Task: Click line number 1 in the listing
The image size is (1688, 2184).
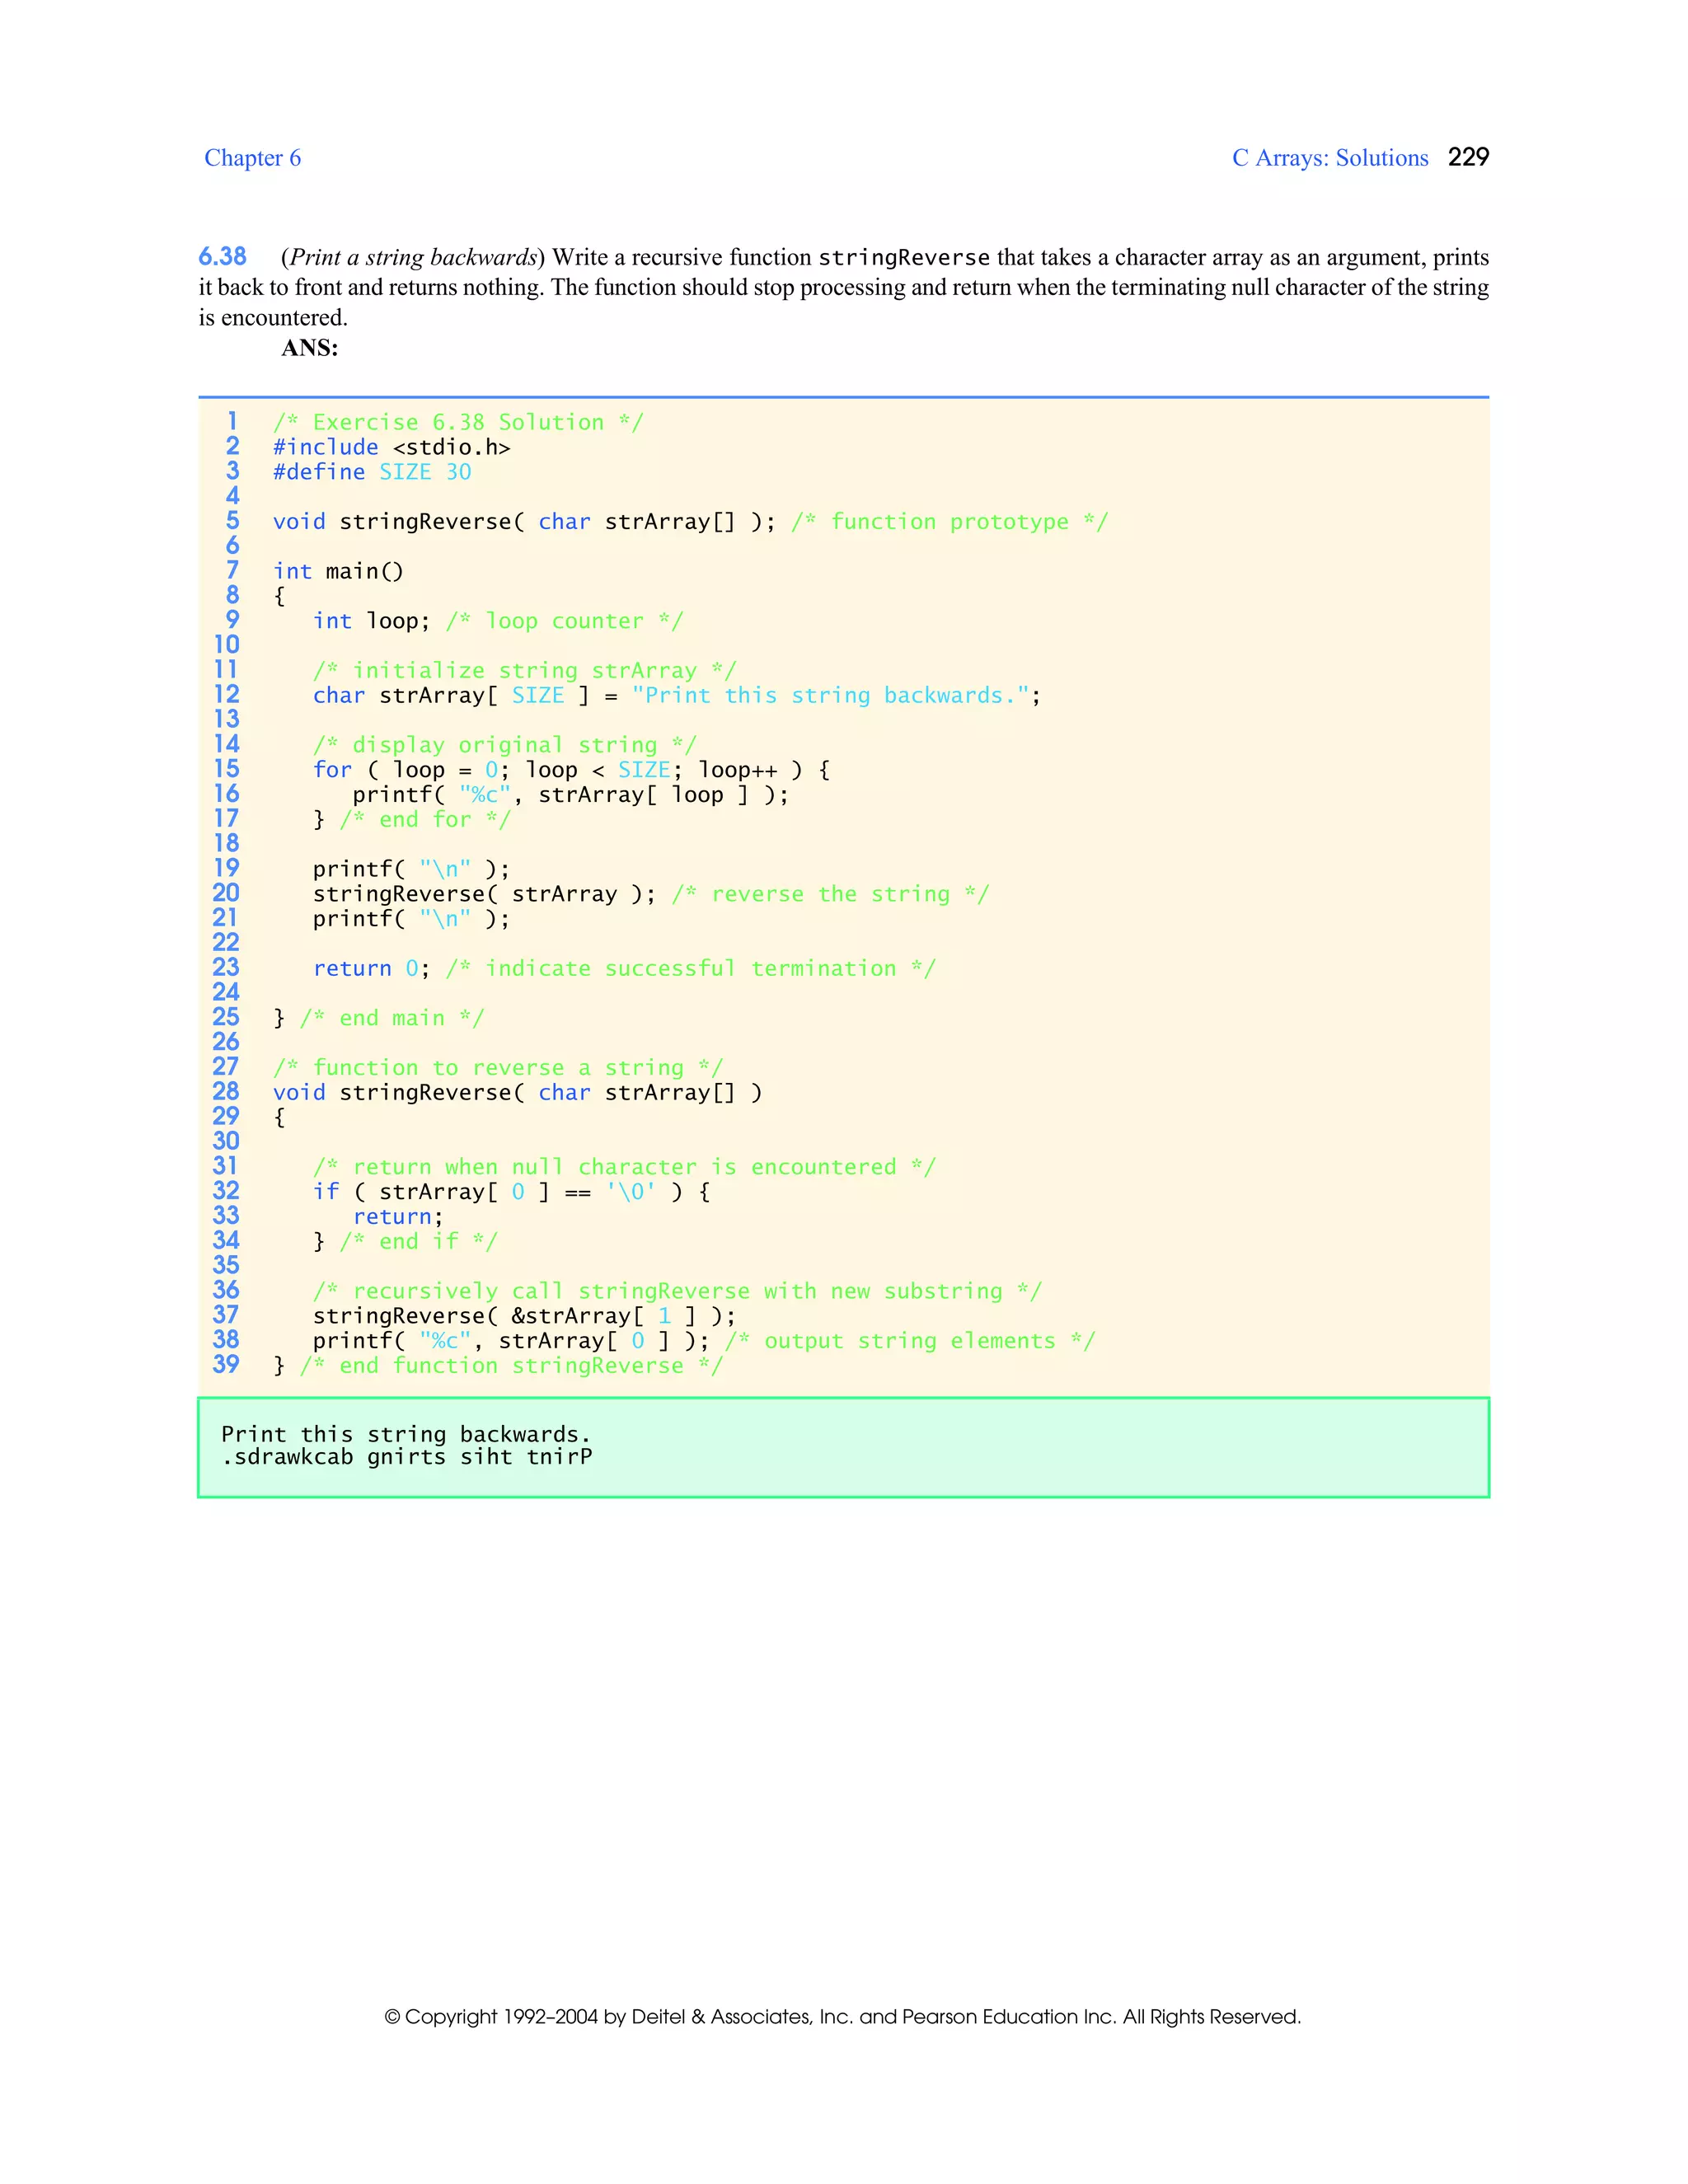Action: point(232,421)
